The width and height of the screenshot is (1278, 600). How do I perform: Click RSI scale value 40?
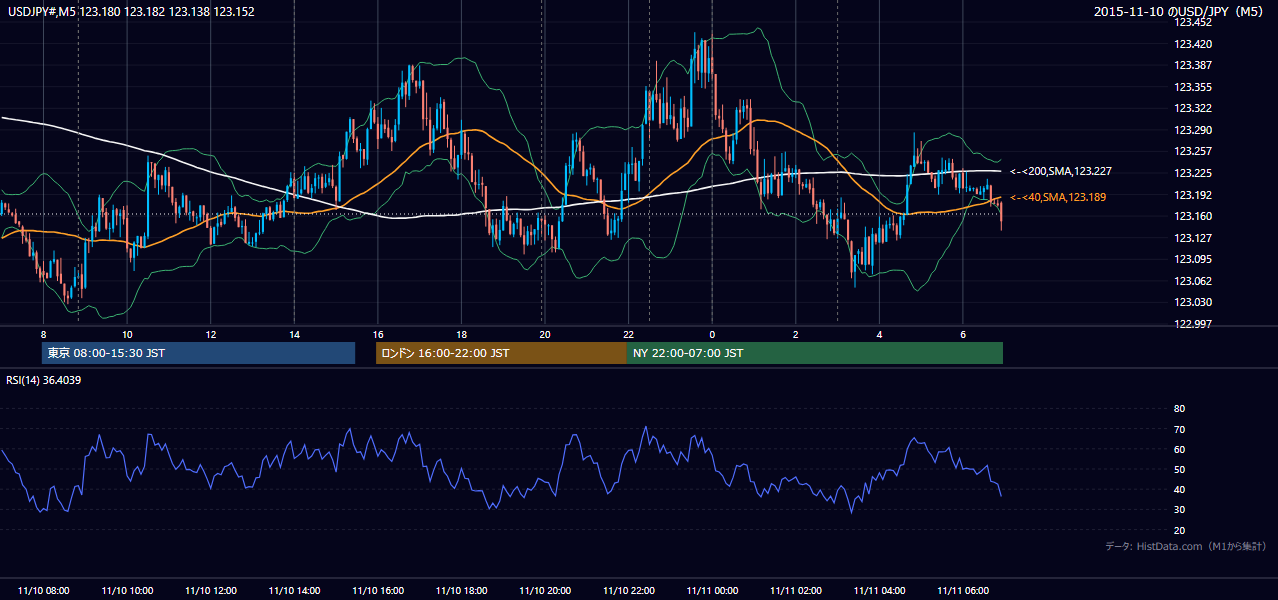(x=1179, y=490)
